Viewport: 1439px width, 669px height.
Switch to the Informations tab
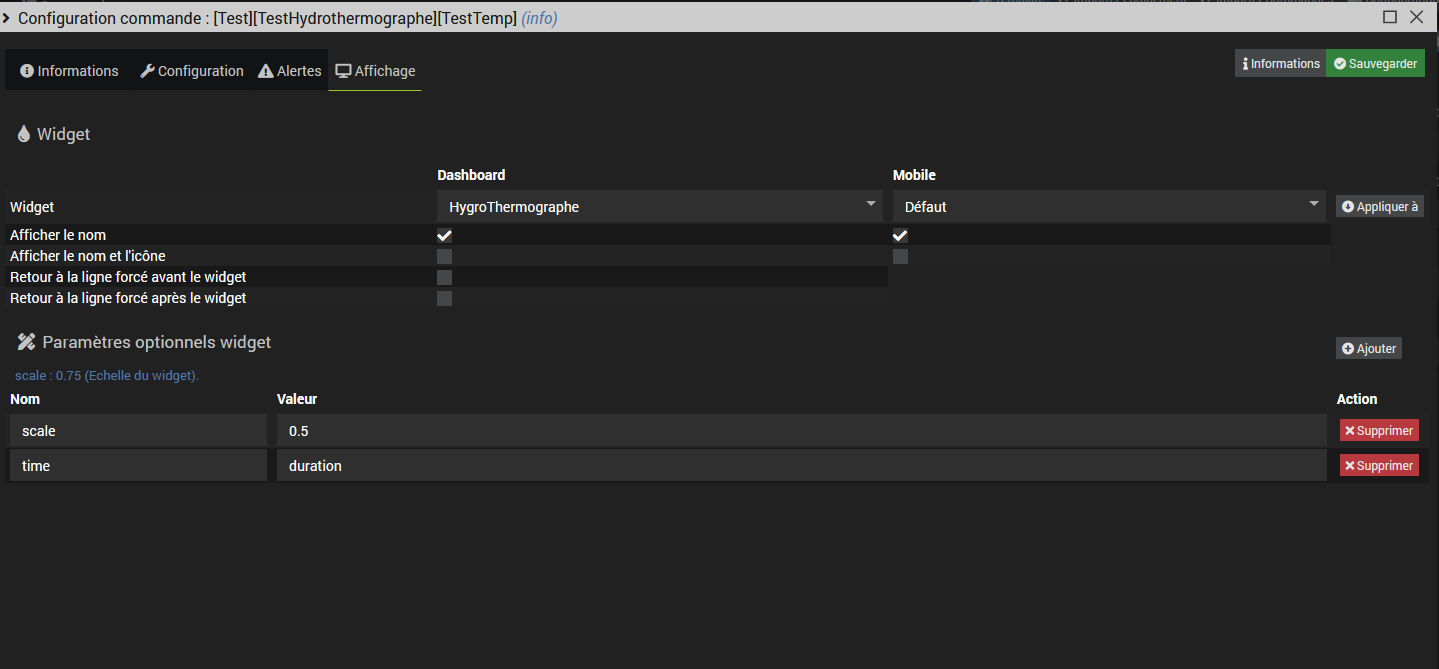tap(69, 71)
